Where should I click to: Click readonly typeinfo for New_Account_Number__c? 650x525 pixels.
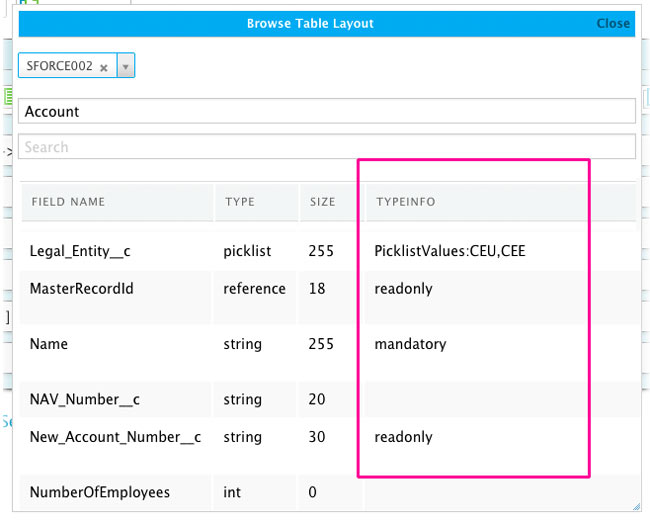click(403, 437)
